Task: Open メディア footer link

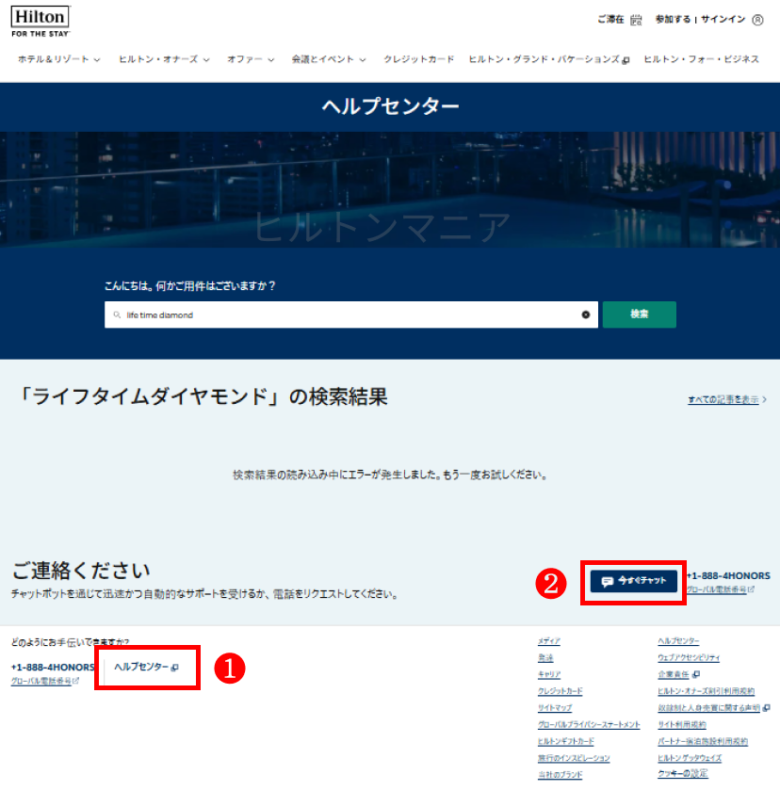Action: (x=549, y=641)
